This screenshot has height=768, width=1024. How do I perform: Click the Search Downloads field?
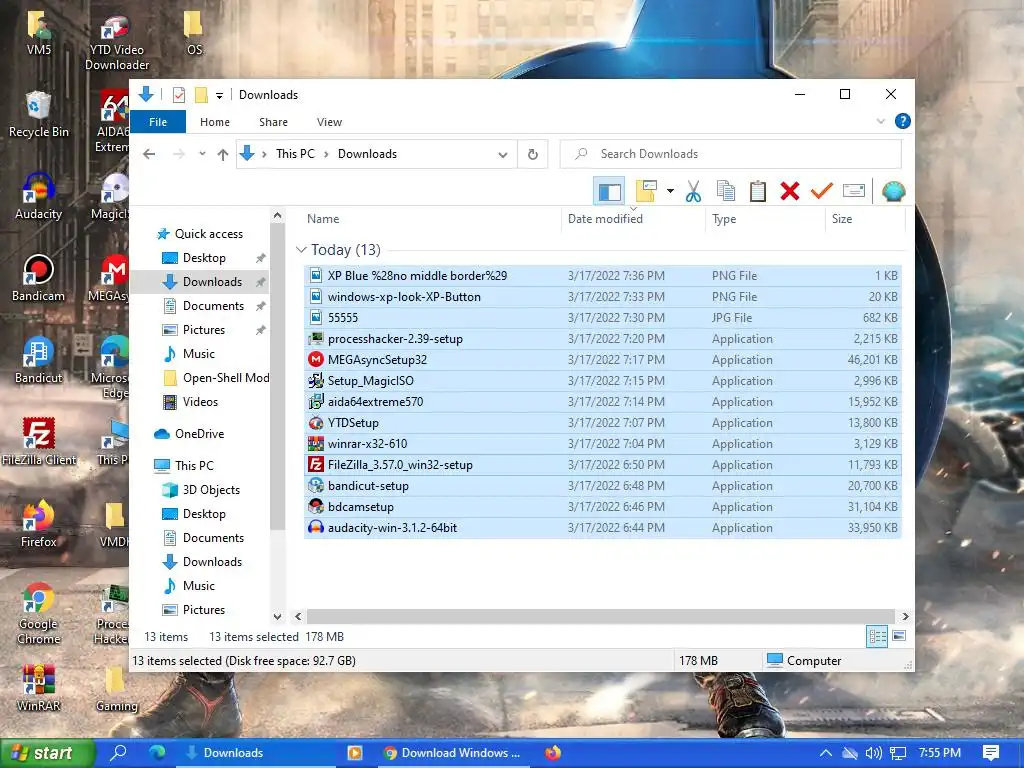pyautogui.click(x=731, y=154)
